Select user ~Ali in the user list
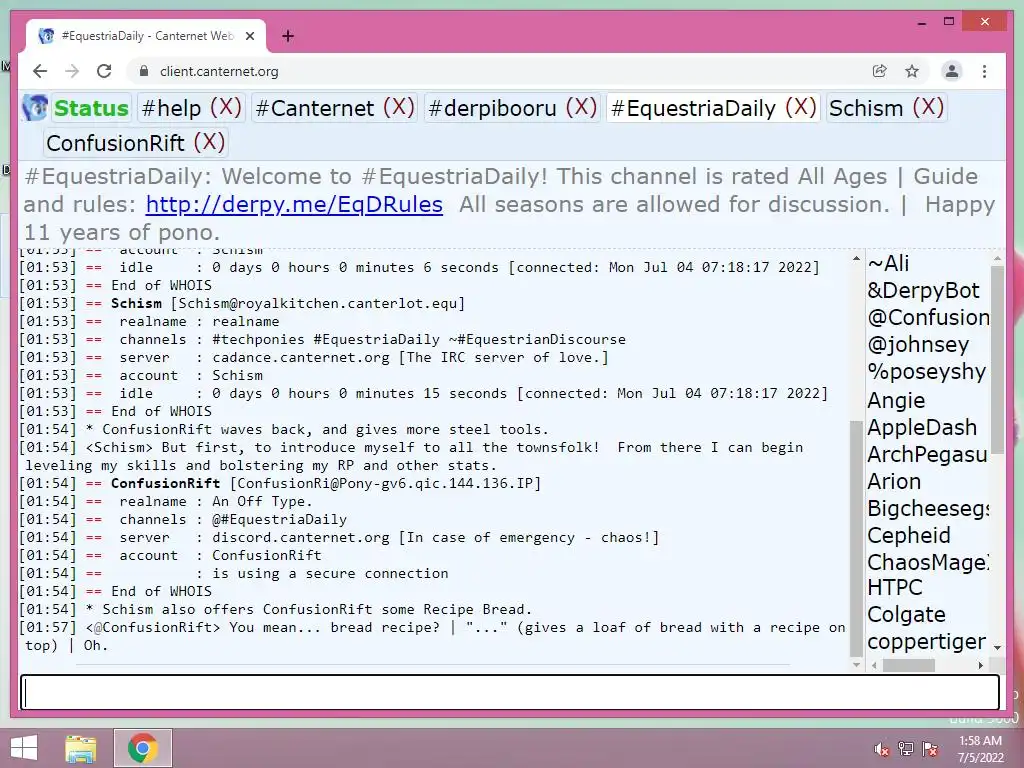 point(888,263)
